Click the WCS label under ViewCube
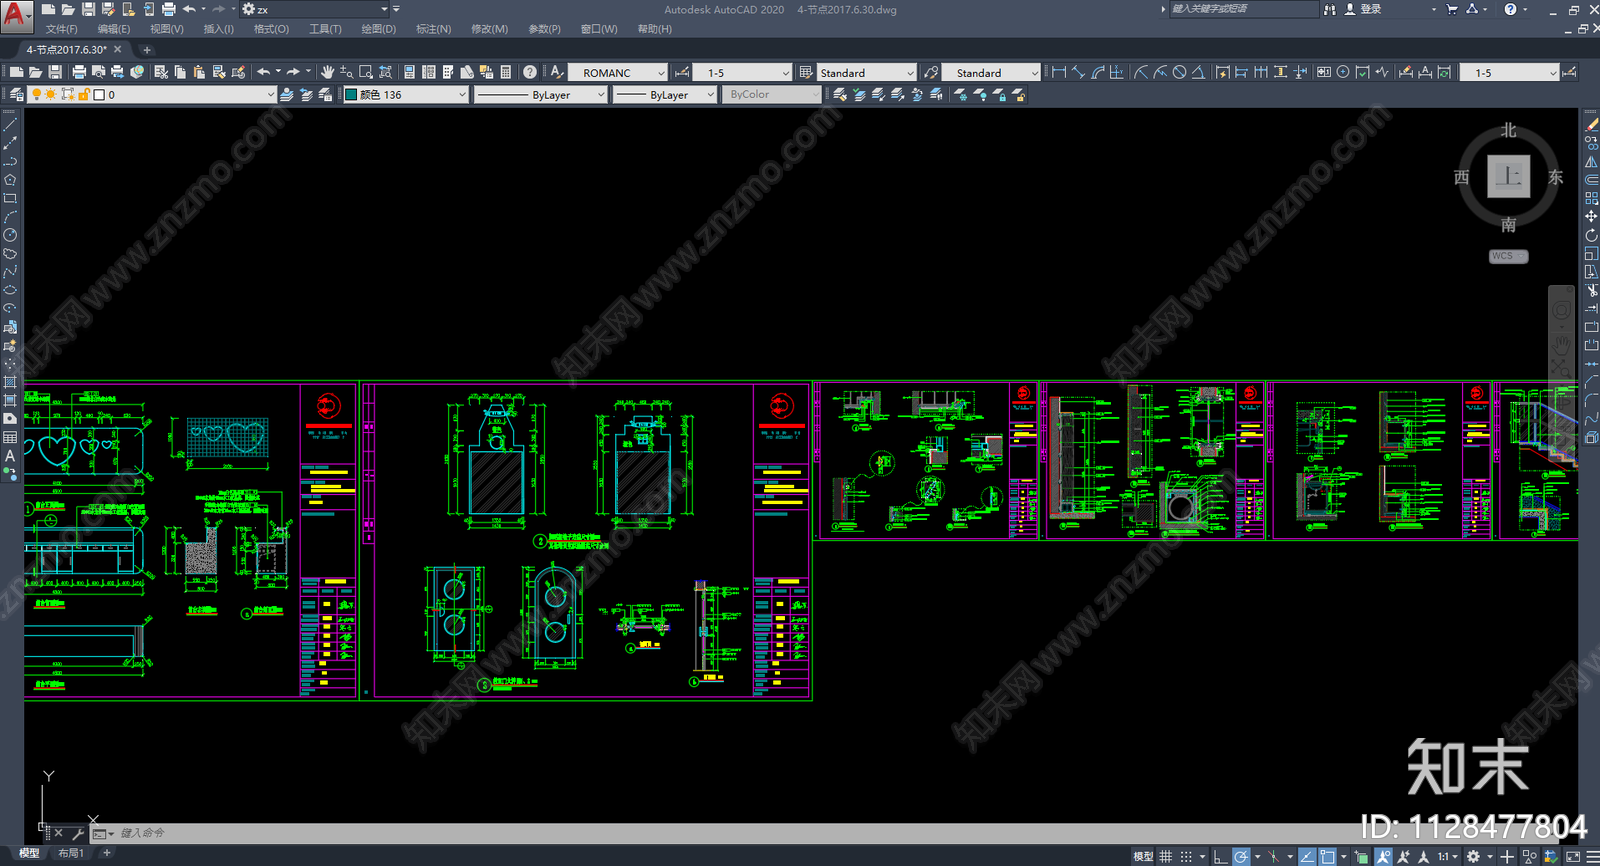Image resolution: width=1600 pixels, height=866 pixels. [x=1508, y=256]
